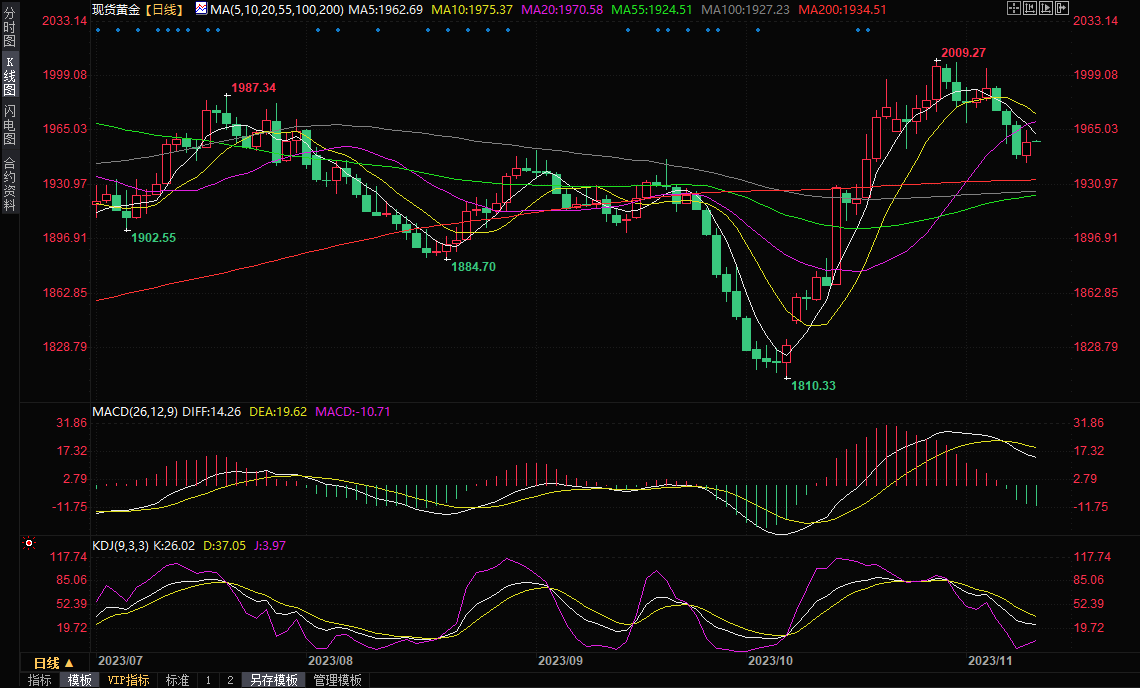The image size is (1140, 688).
Task: Click the scroll-to-latest arrow icon
Action: point(1061,9)
